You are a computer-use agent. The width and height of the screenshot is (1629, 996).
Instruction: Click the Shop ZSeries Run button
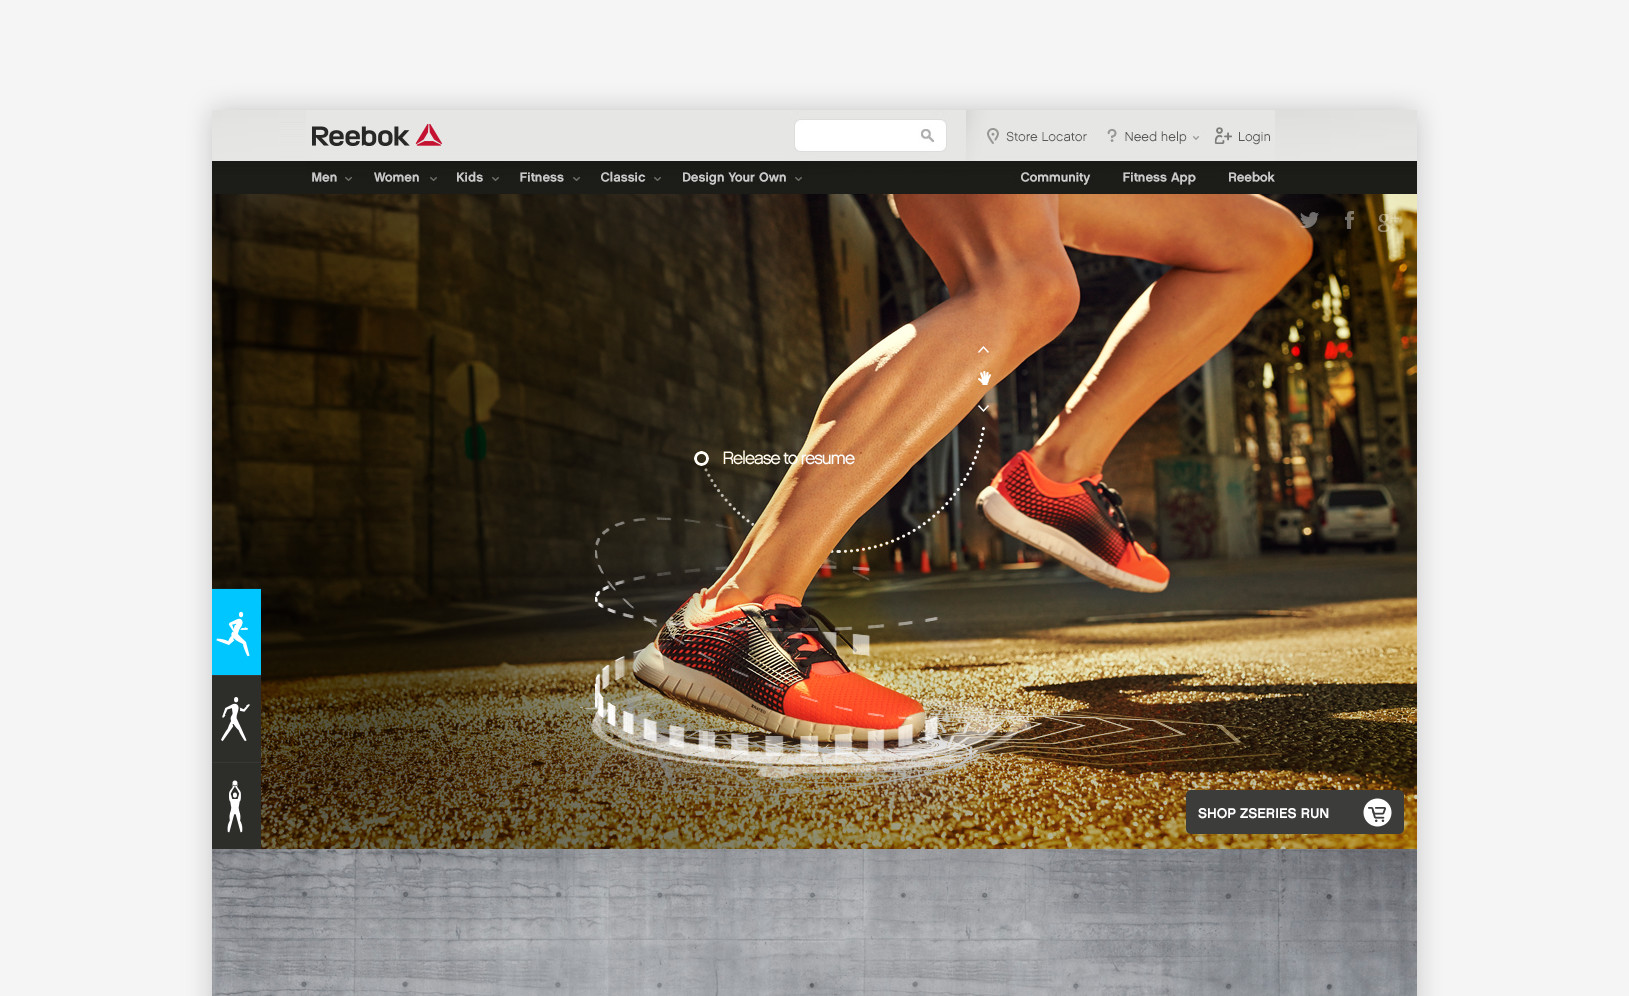tap(1294, 813)
